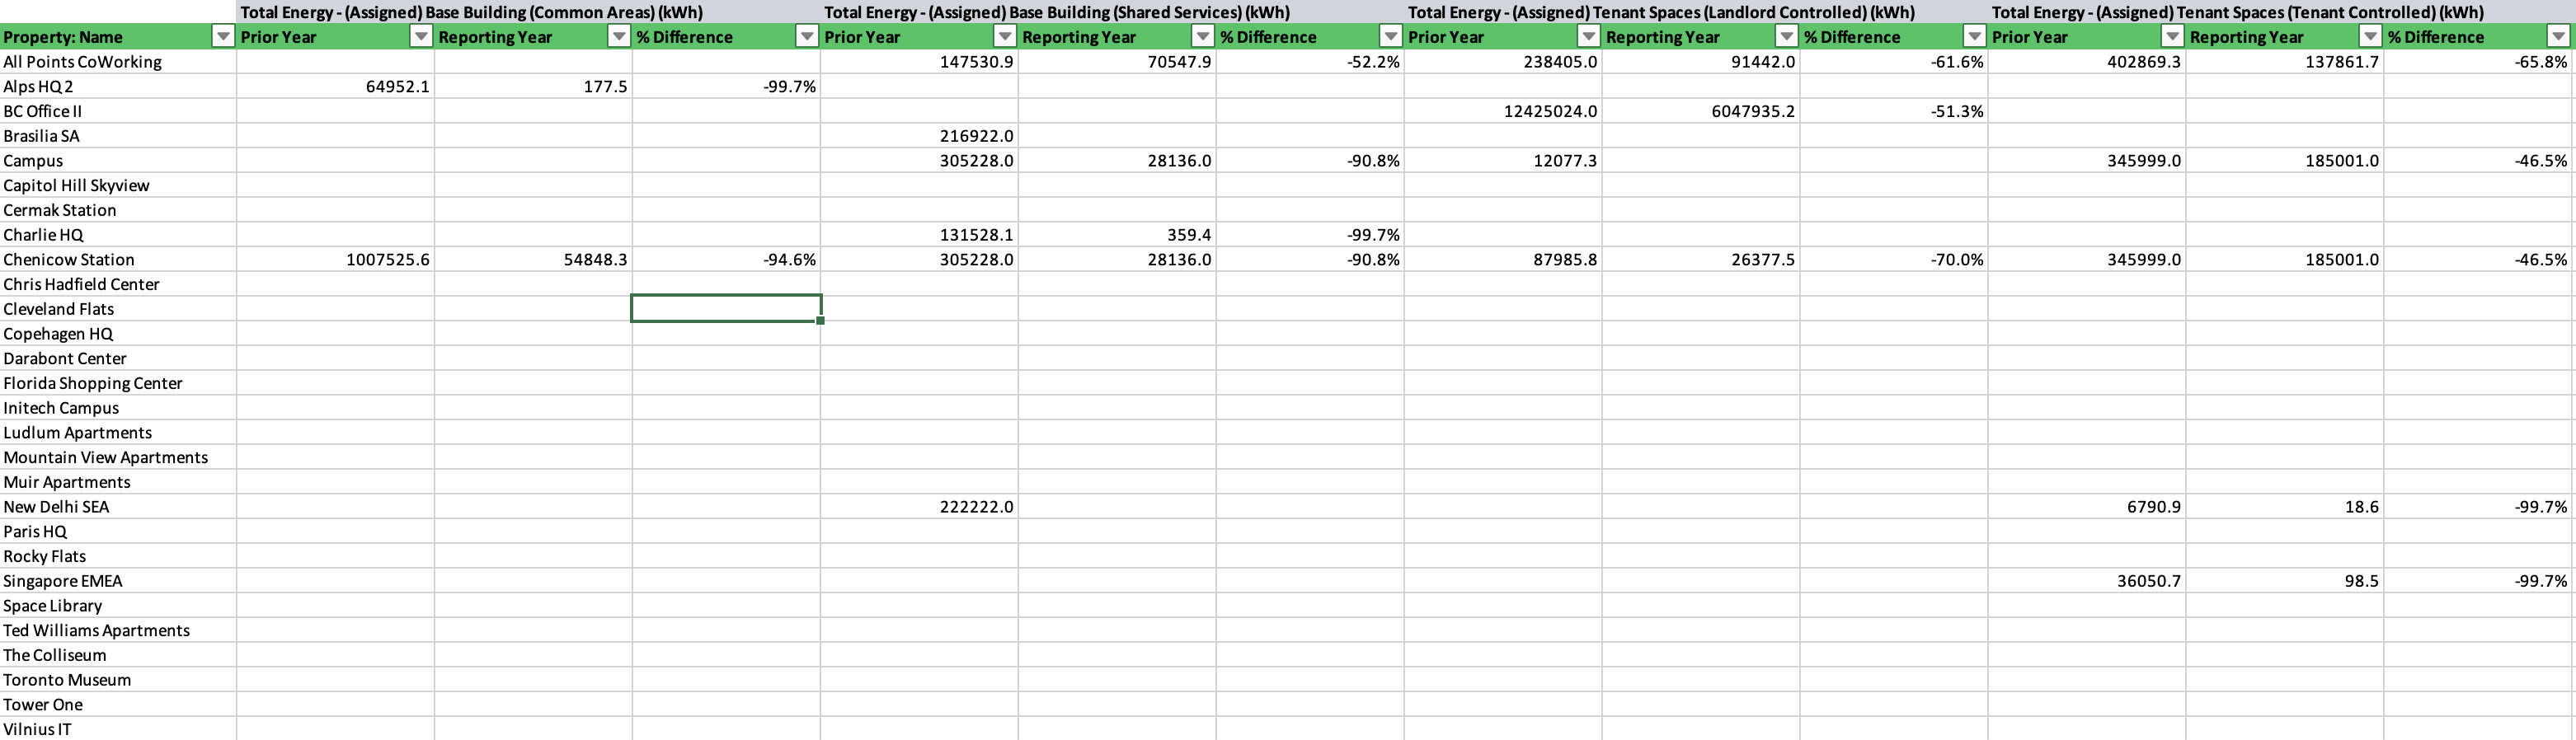This screenshot has width=2576, height=740.
Task: Select the 54848.3 reporting year value
Action: coord(533,260)
